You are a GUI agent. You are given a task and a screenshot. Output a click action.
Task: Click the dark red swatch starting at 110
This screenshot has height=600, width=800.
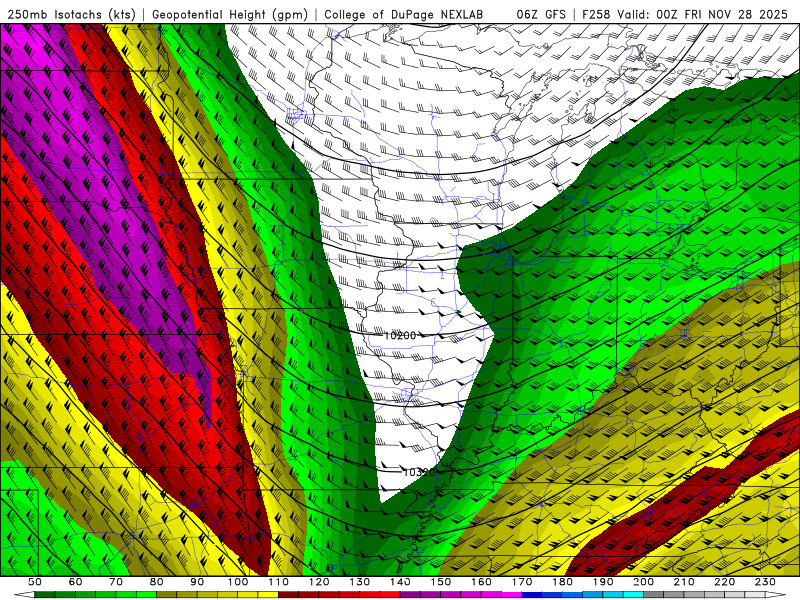289,595
